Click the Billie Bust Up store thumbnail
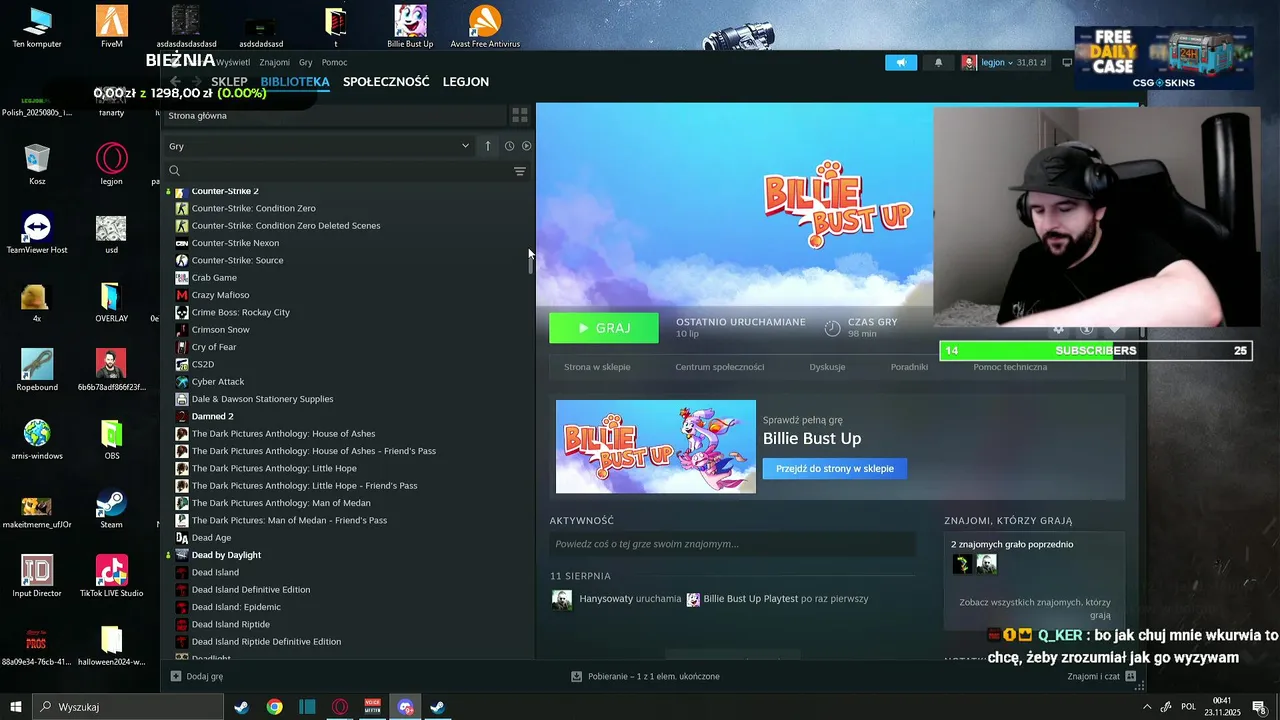1280x720 pixels. pyautogui.click(x=656, y=446)
